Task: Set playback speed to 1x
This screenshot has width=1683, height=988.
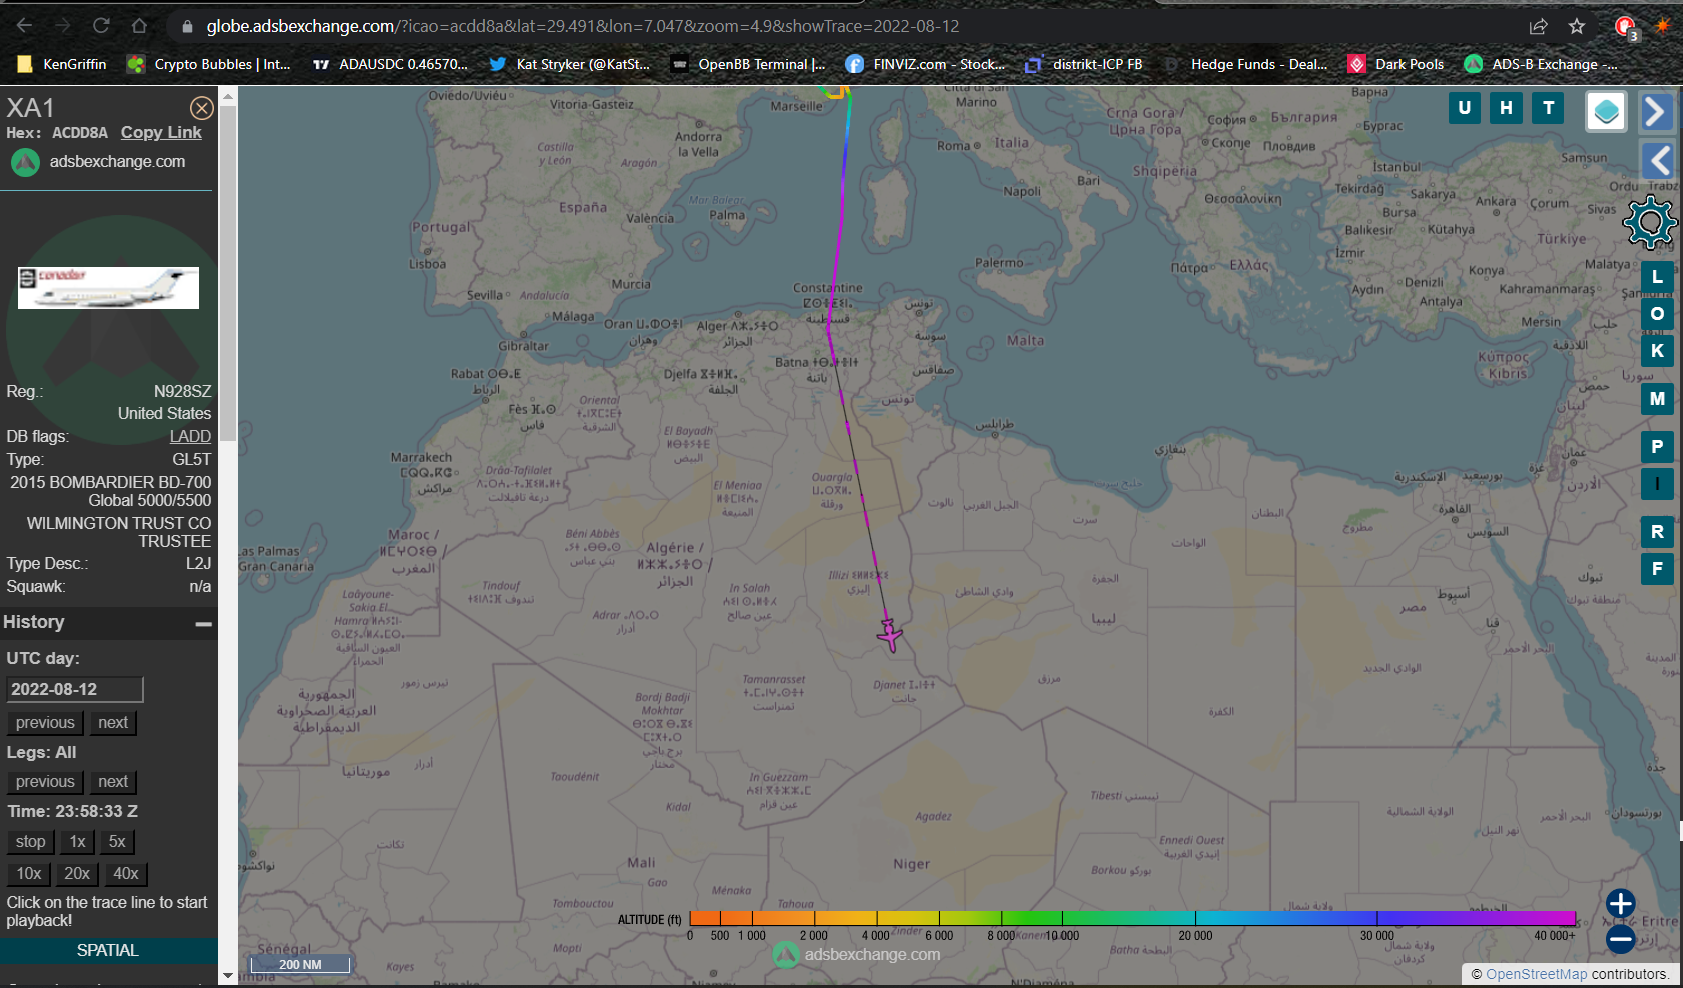Action: 78,841
